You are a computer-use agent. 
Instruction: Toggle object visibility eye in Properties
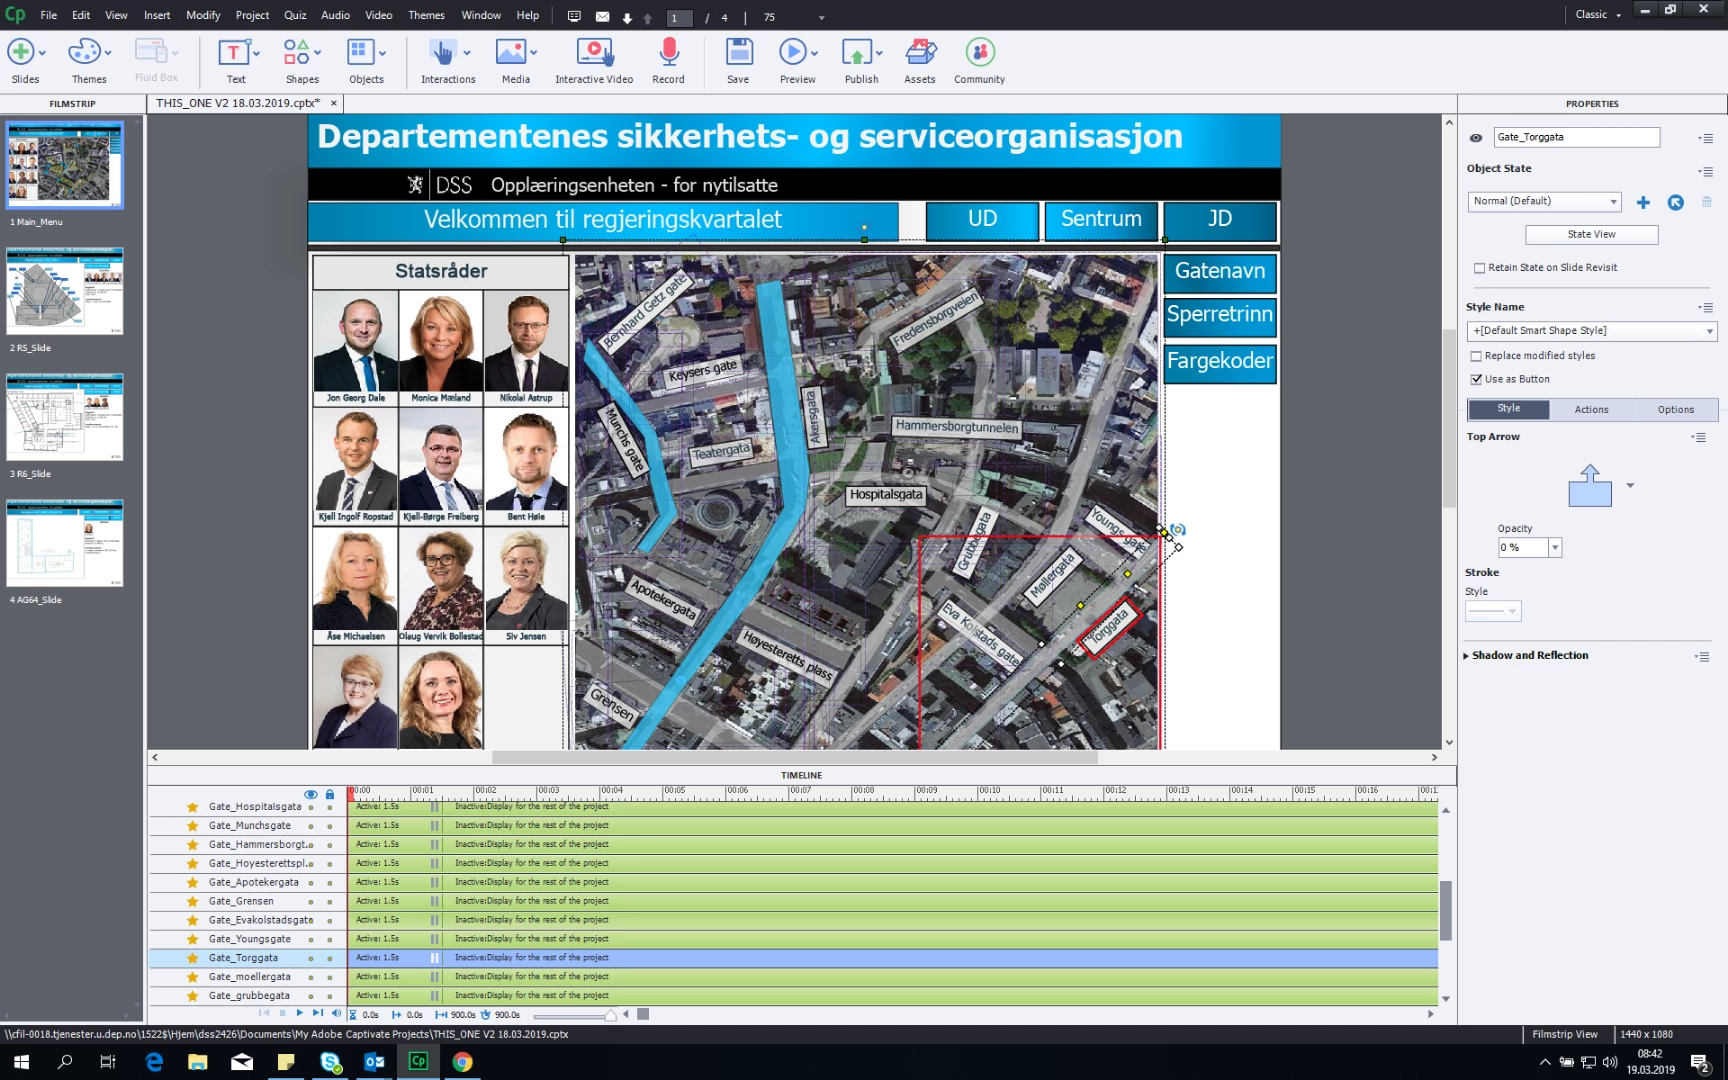point(1476,138)
